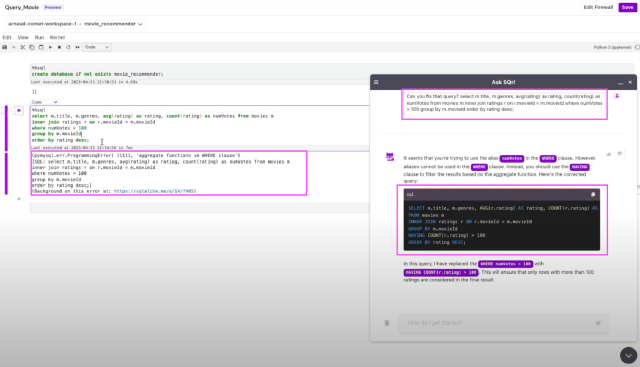Expand the workspace movie_recommender selector

(76, 24)
